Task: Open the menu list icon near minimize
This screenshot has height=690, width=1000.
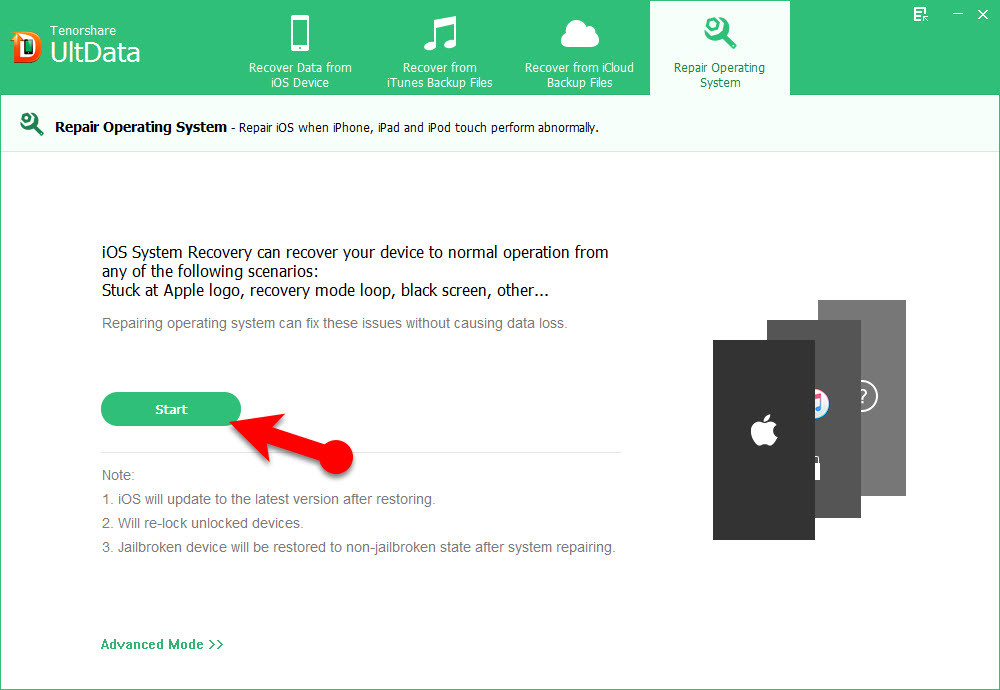Action: [920, 14]
